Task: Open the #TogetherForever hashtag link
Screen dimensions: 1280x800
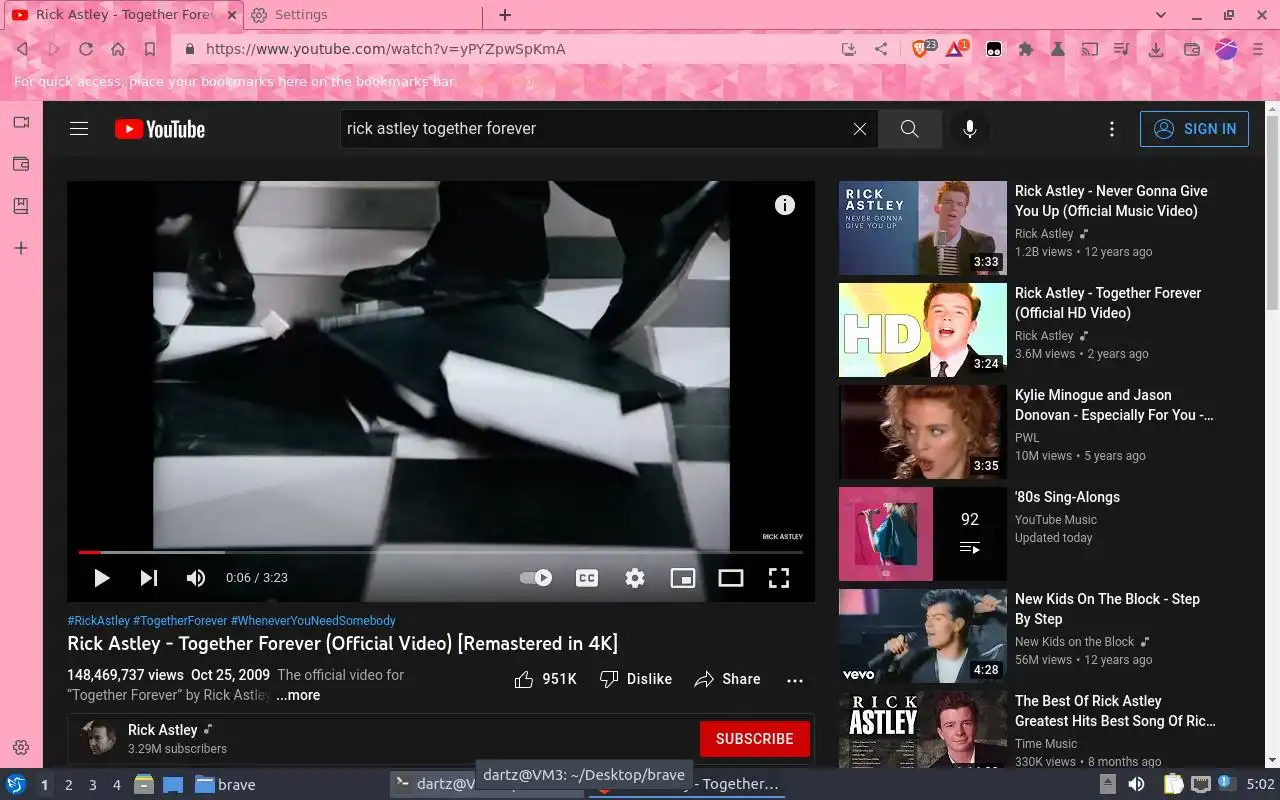Action: pyautogui.click(x=180, y=621)
